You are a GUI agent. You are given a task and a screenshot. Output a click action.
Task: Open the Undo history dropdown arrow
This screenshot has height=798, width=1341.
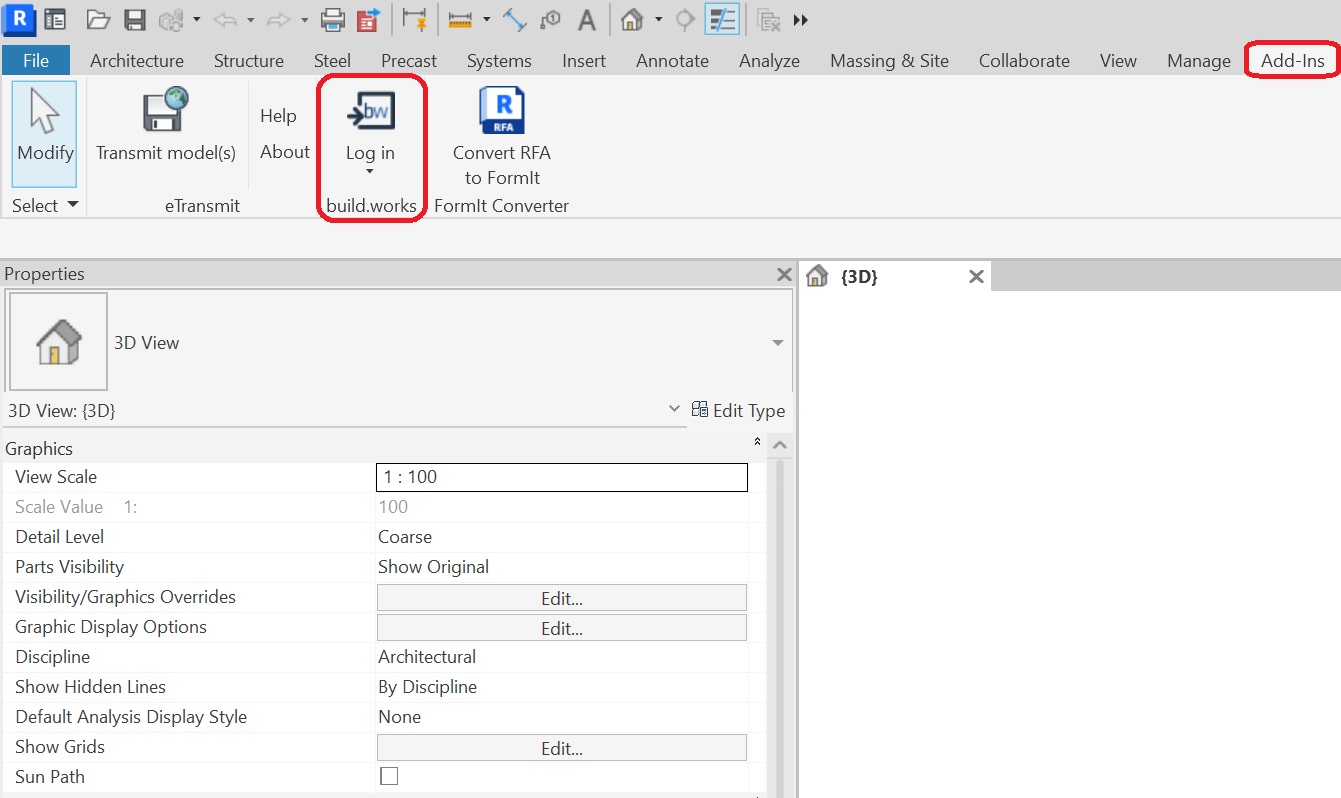point(250,20)
